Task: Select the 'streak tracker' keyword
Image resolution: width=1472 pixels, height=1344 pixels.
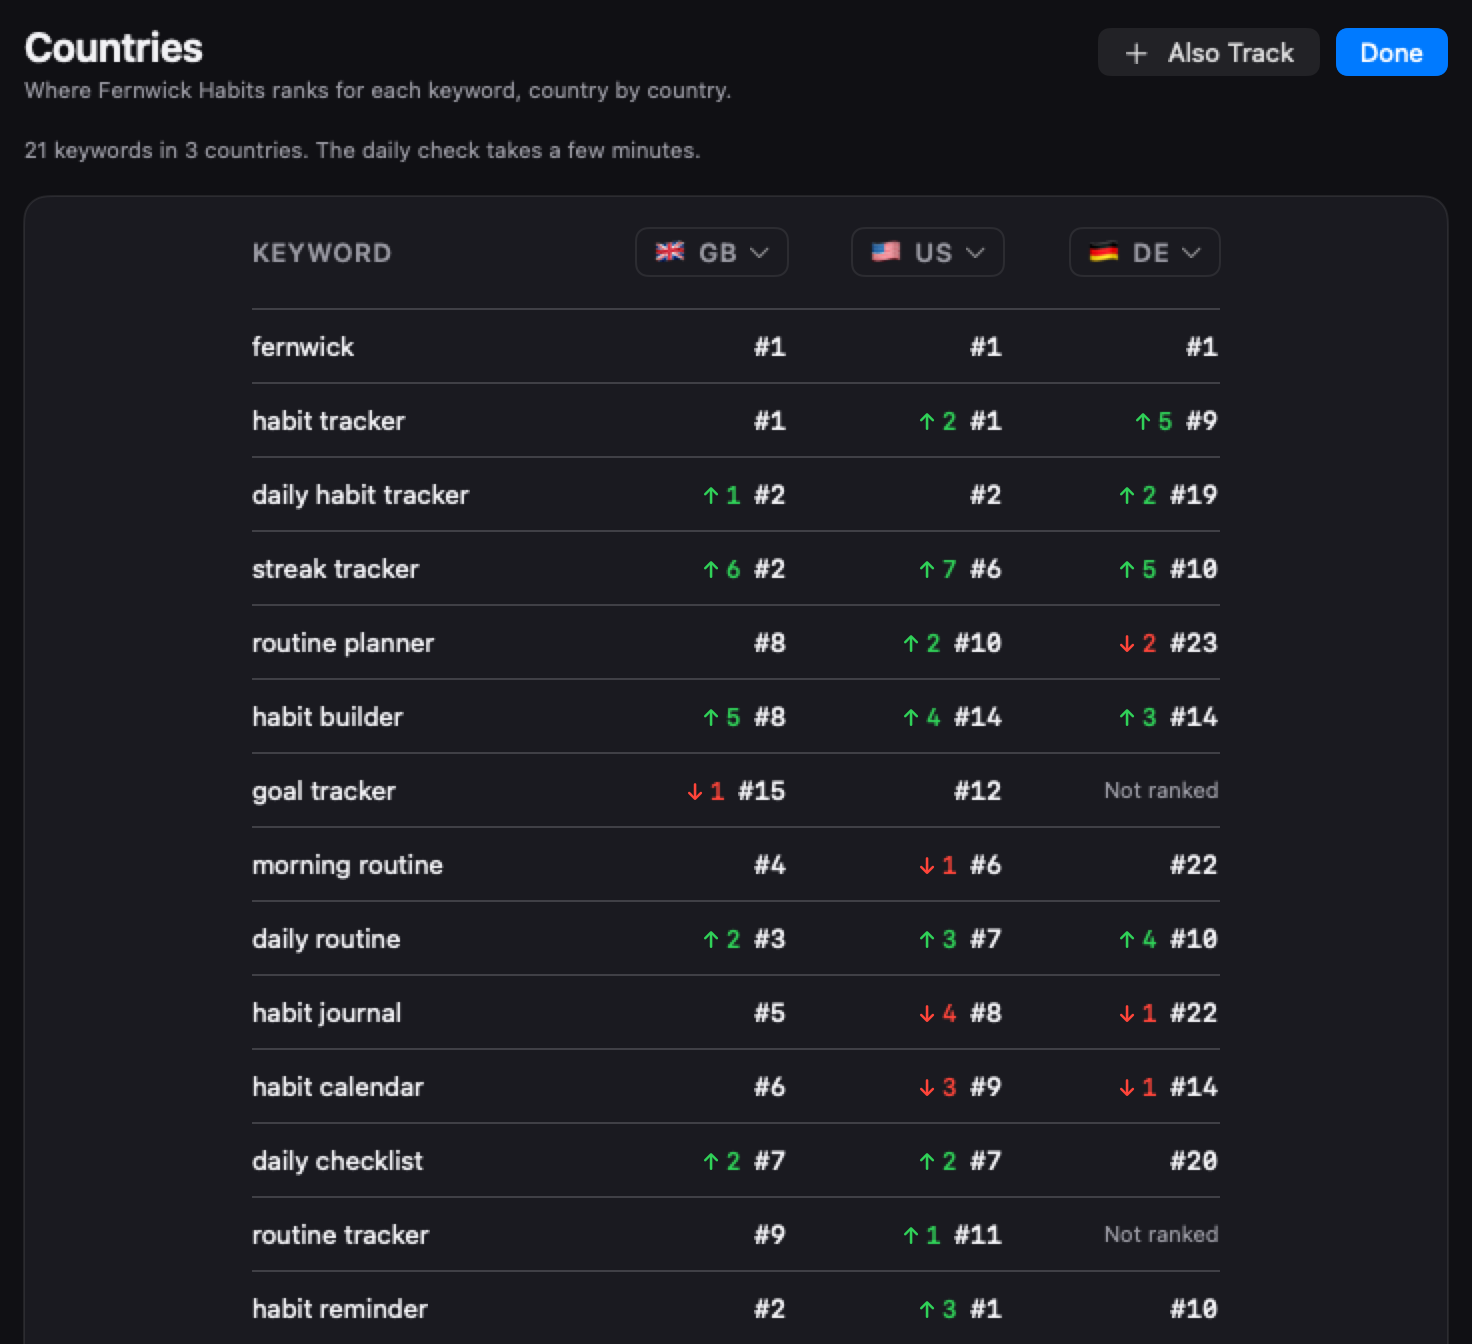Action: (x=335, y=569)
